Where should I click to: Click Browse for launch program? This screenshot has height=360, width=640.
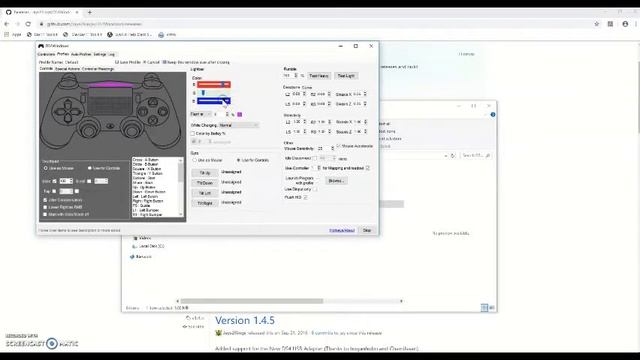tap(336, 180)
